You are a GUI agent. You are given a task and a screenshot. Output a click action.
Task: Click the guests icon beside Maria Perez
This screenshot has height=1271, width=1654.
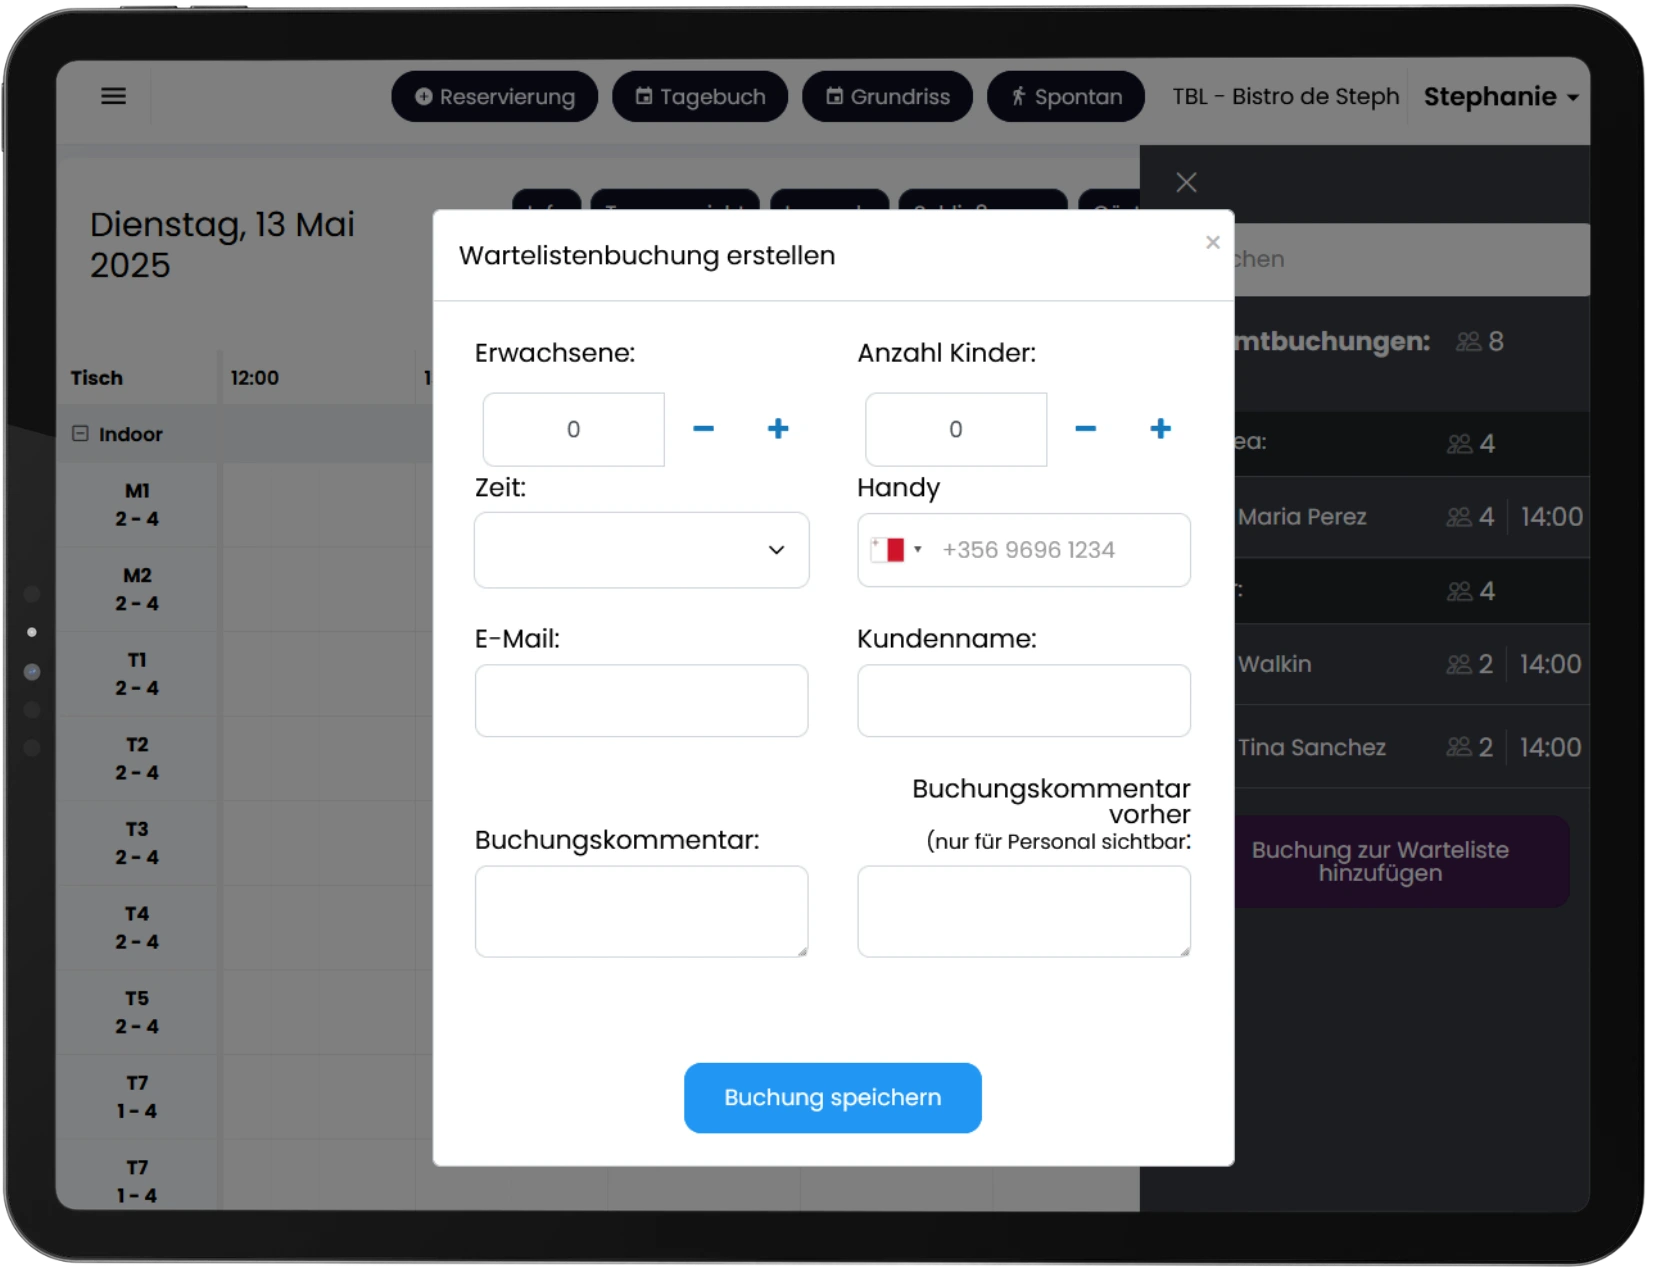(1459, 517)
